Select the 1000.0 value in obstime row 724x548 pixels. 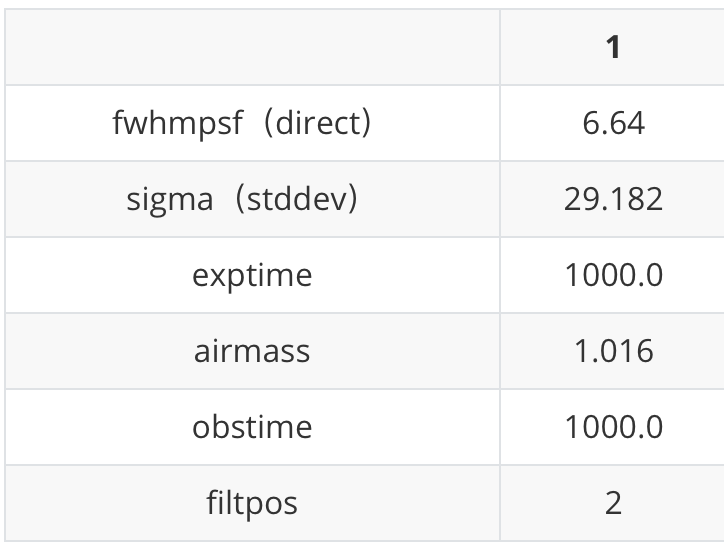(x=613, y=427)
